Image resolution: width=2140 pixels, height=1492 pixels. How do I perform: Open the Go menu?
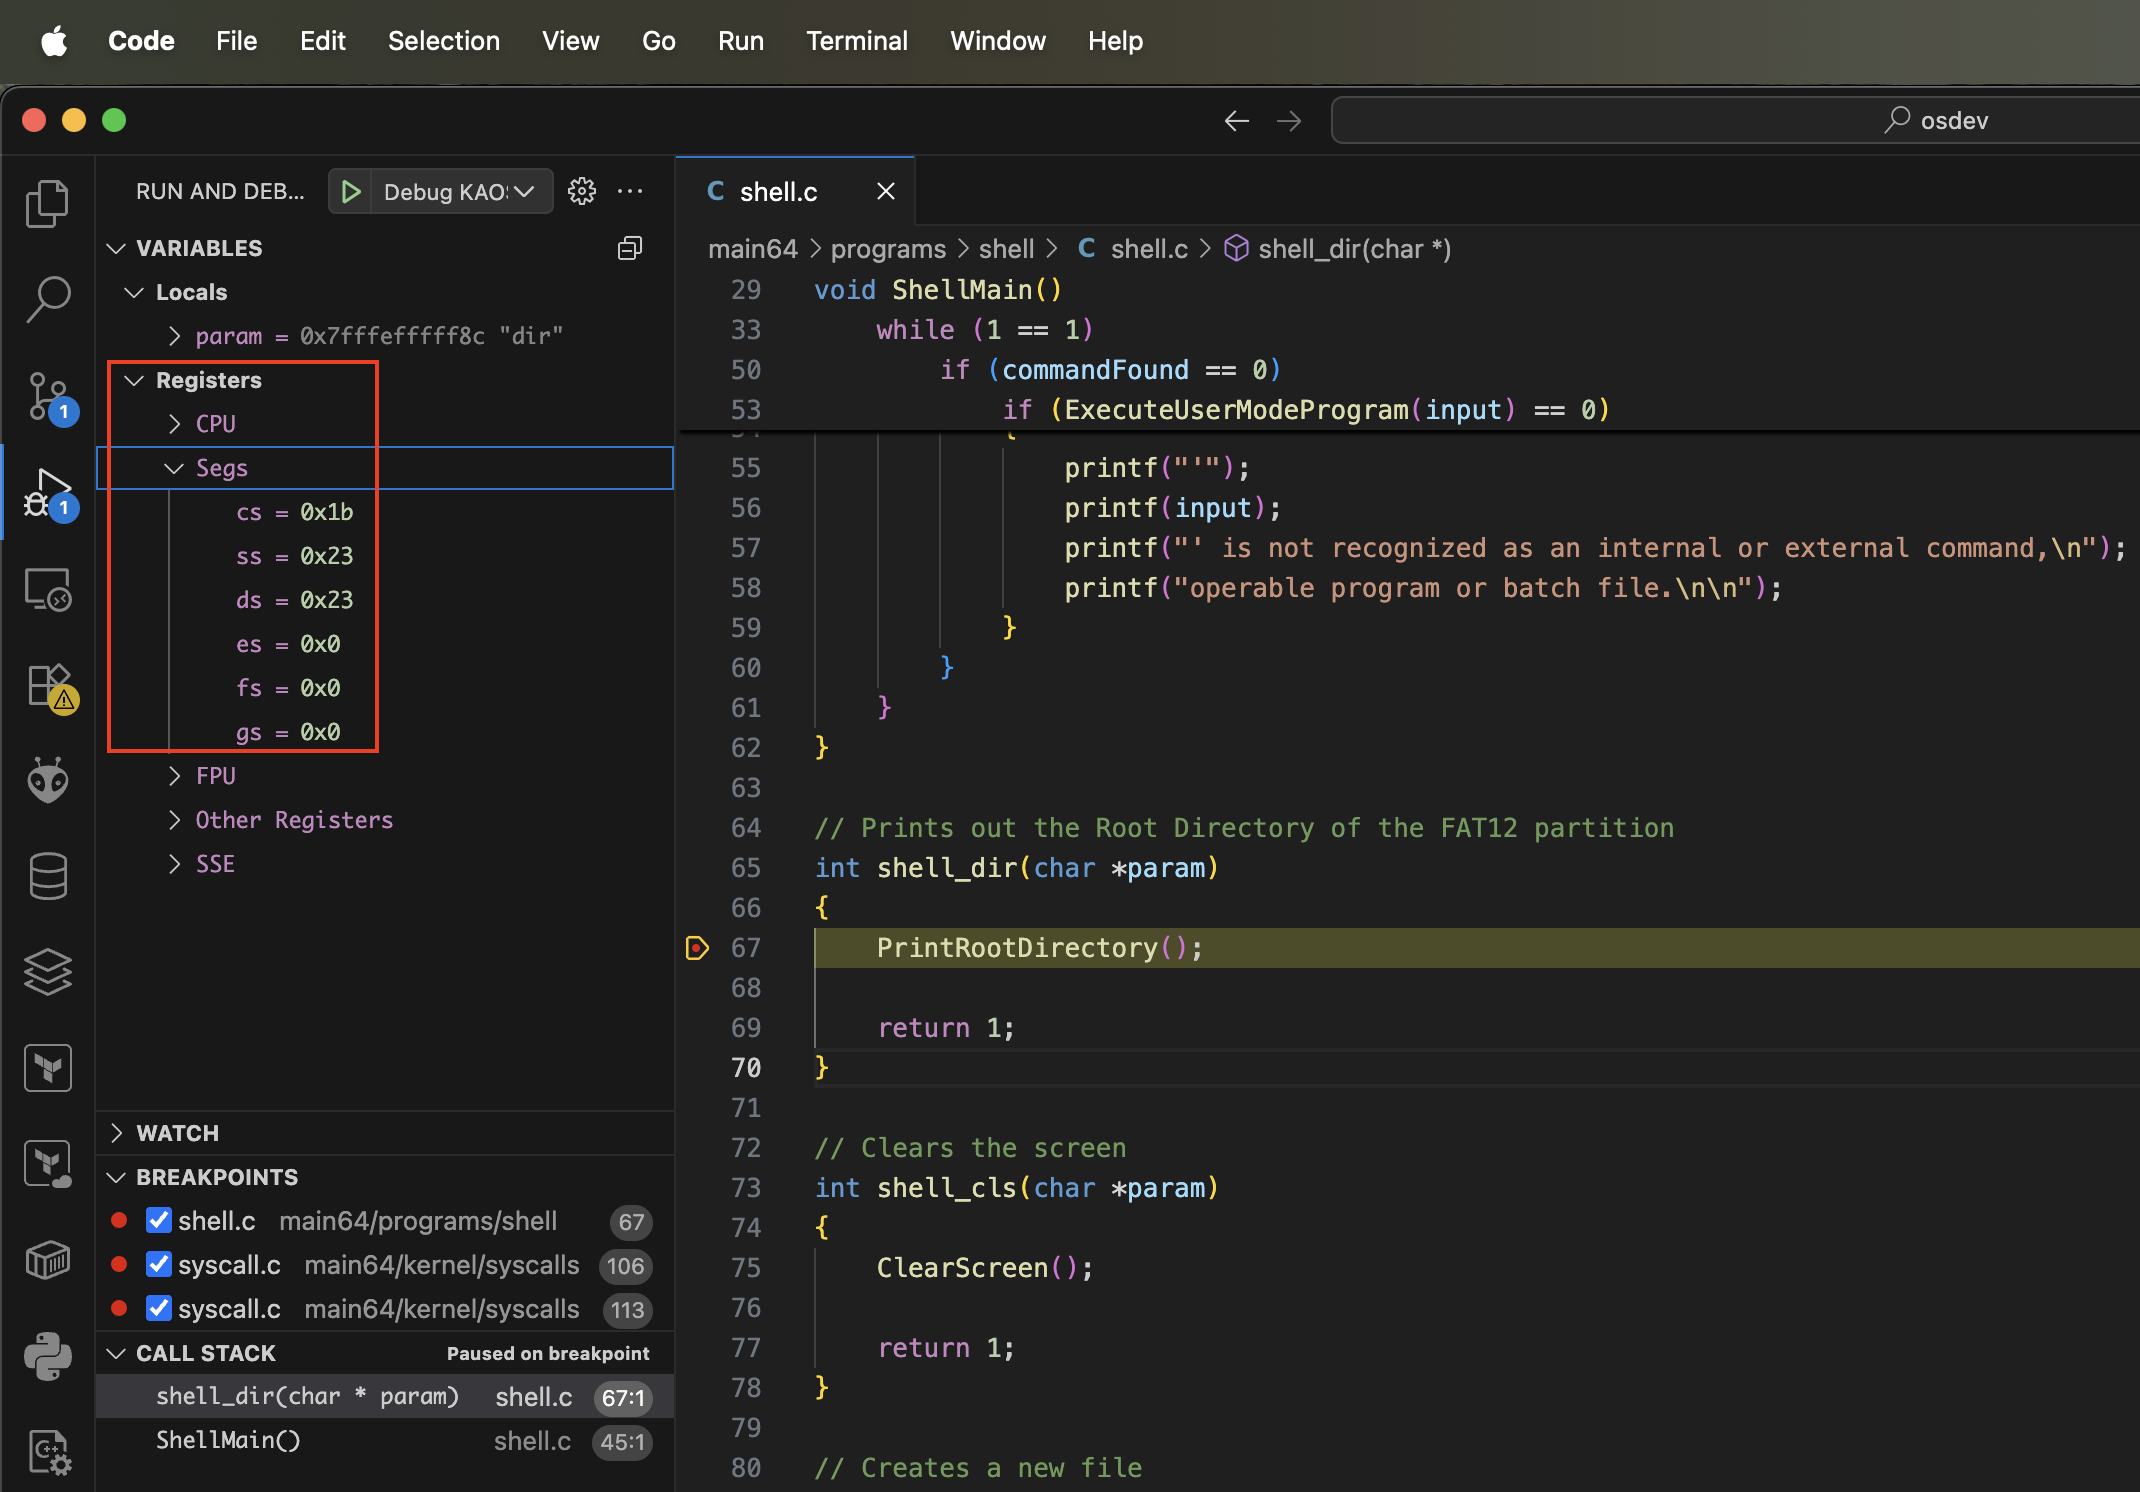tap(659, 41)
